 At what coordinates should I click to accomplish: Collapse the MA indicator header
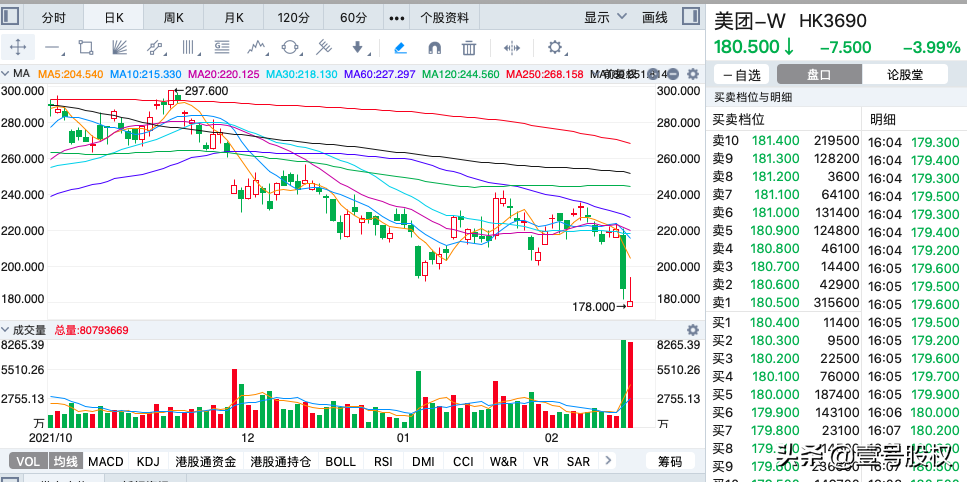tap(6, 74)
